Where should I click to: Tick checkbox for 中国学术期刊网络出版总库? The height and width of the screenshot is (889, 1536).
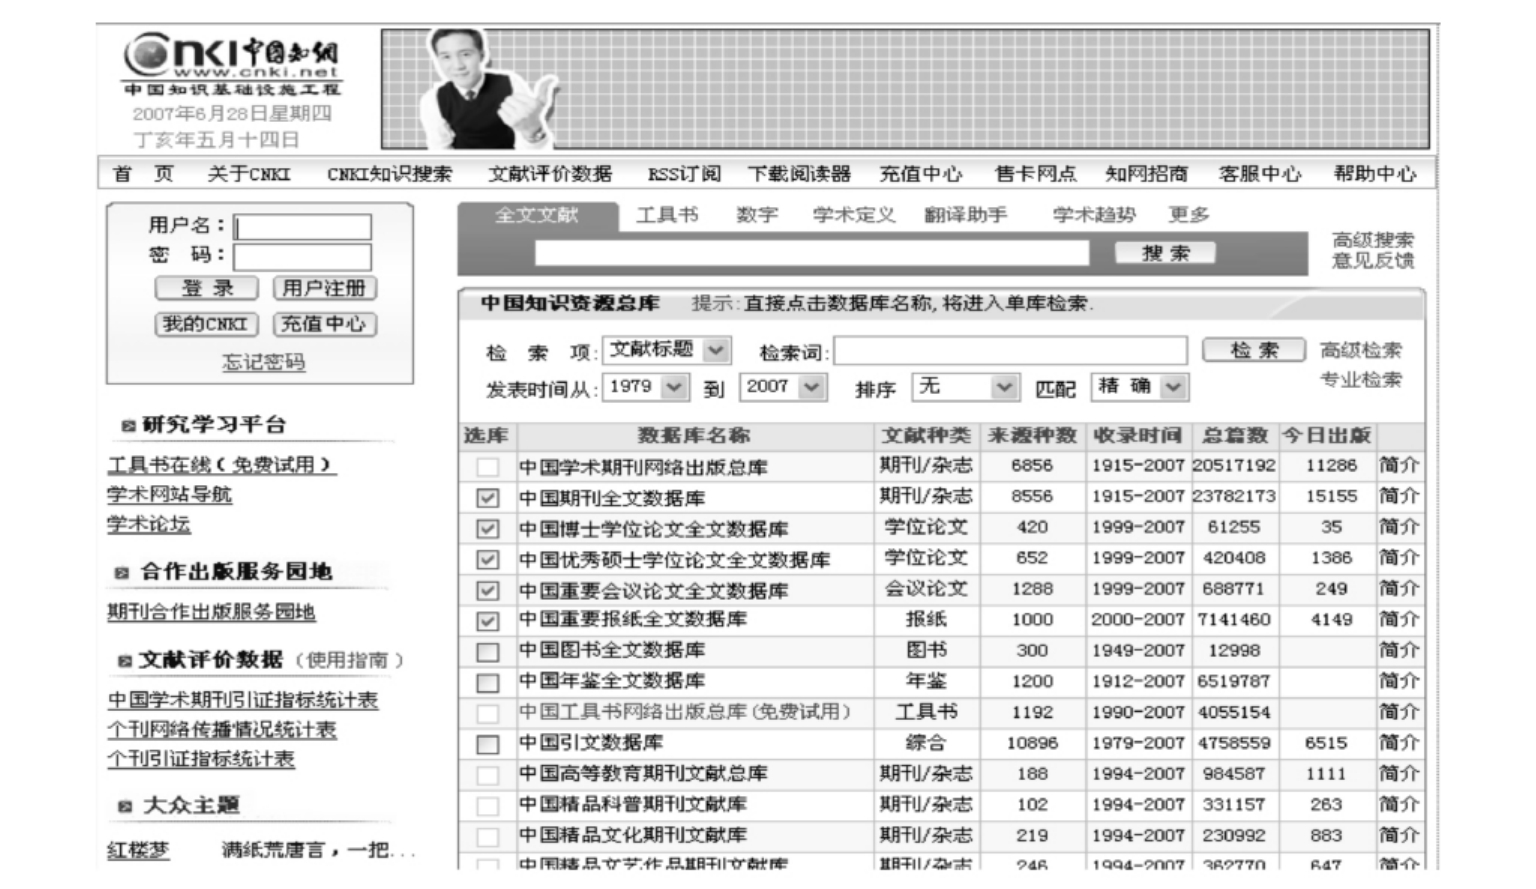coord(487,467)
